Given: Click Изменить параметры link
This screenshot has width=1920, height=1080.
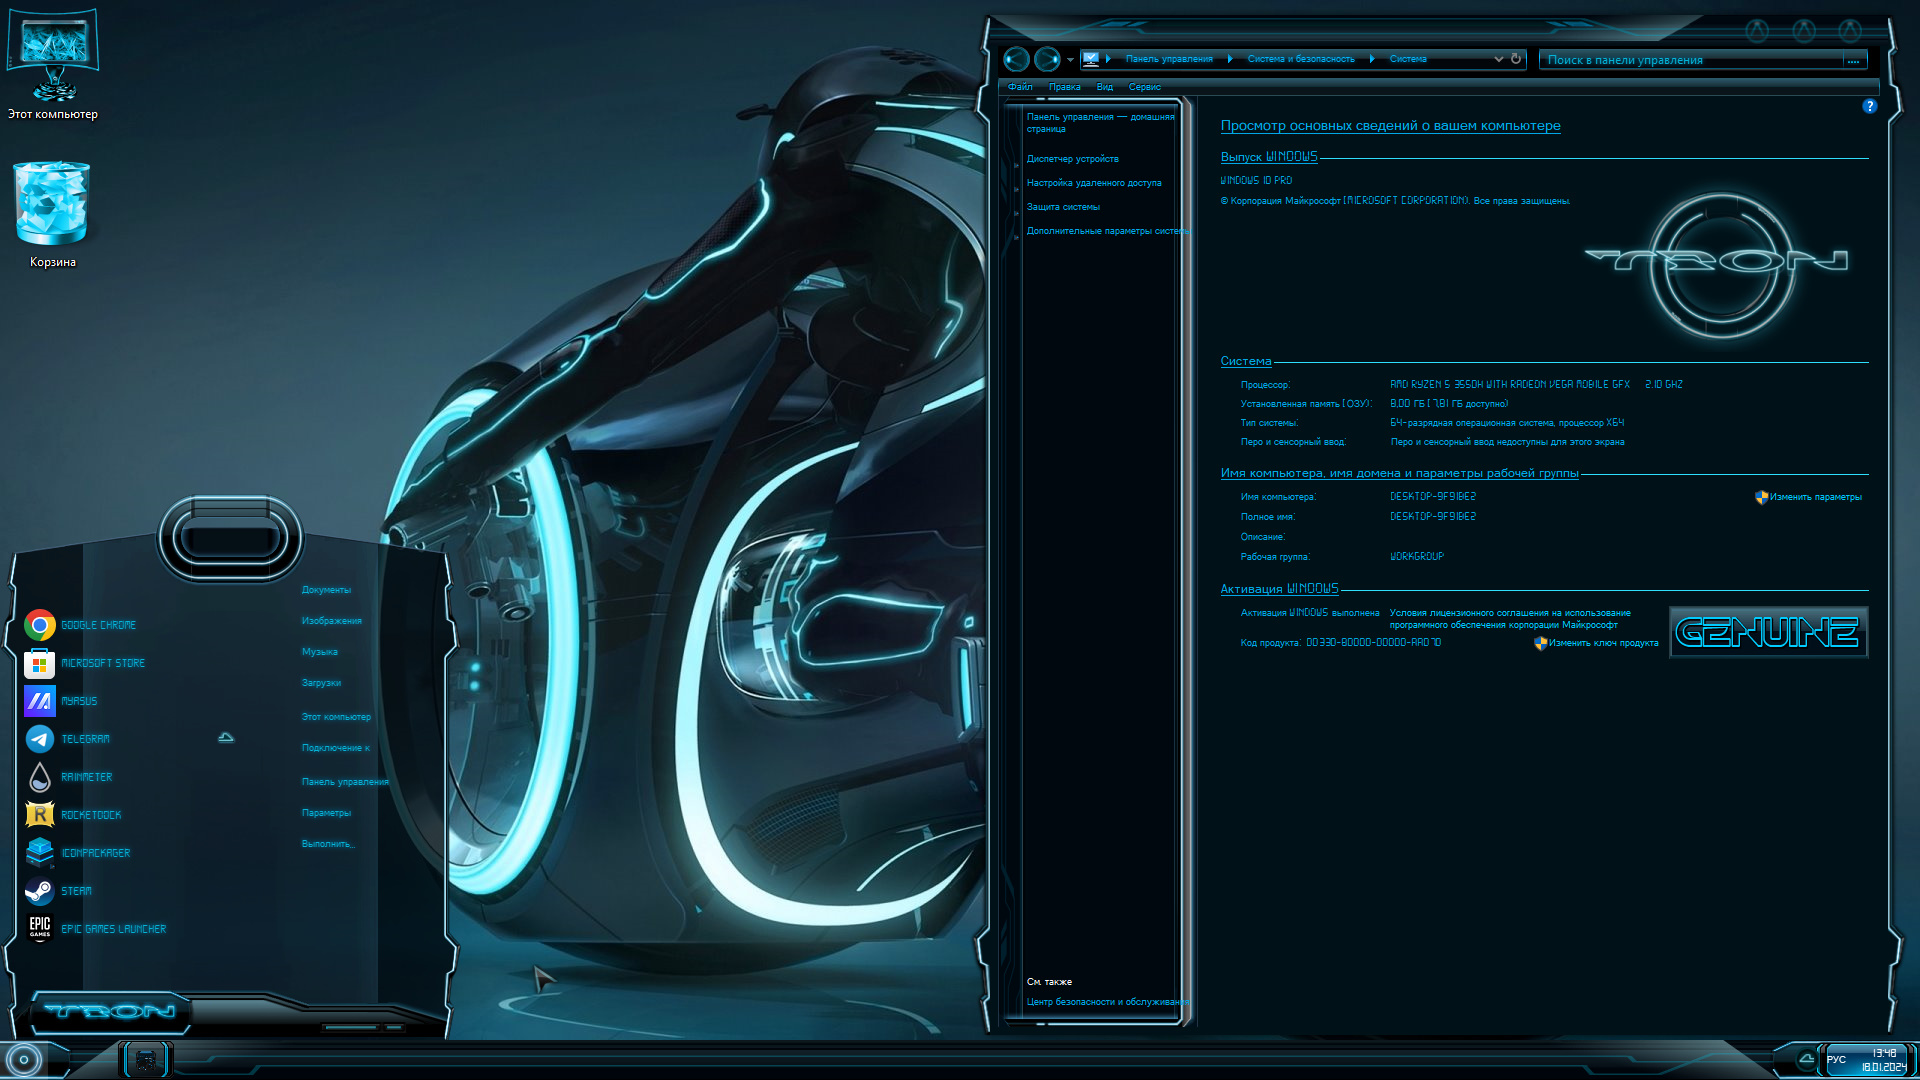Looking at the screenshot, I should tap(1815, 497).
